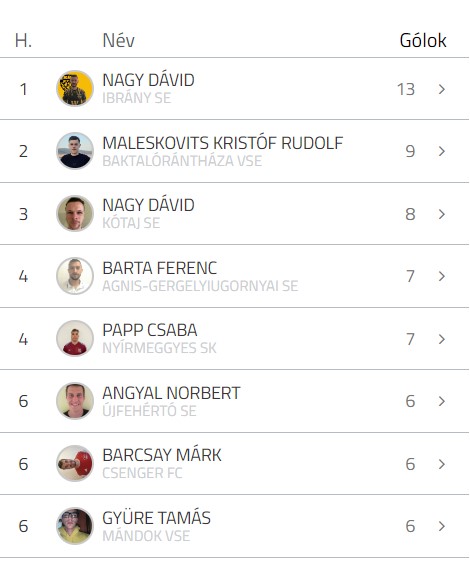Expand Maleskovits row chevron arrow
This screenshot has width=470, height=565.
click(x=442, y=151)
